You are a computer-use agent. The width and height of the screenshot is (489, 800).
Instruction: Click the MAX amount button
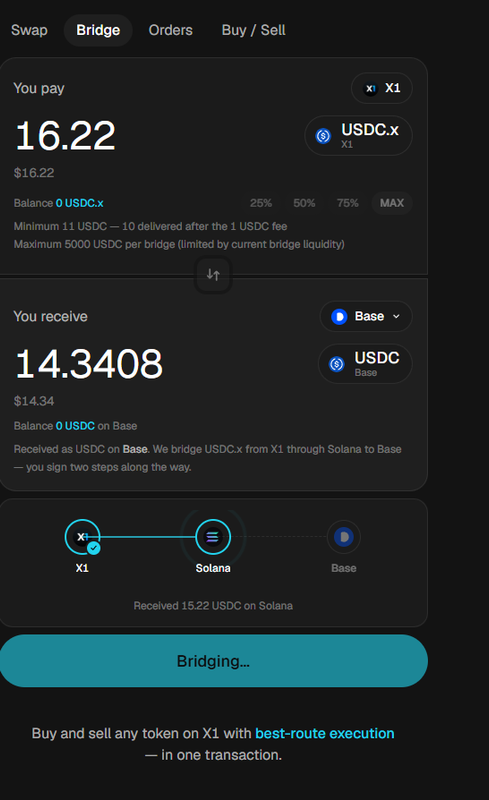pos(392,203)
